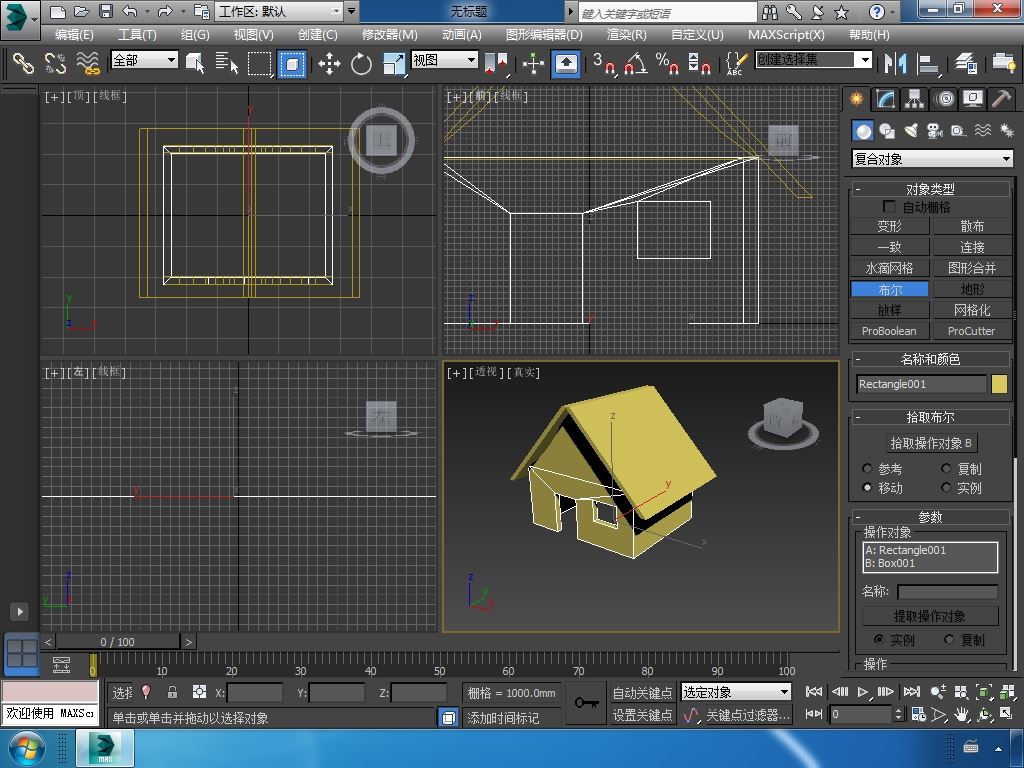Select the Move transform tool

tap(329, 64)
